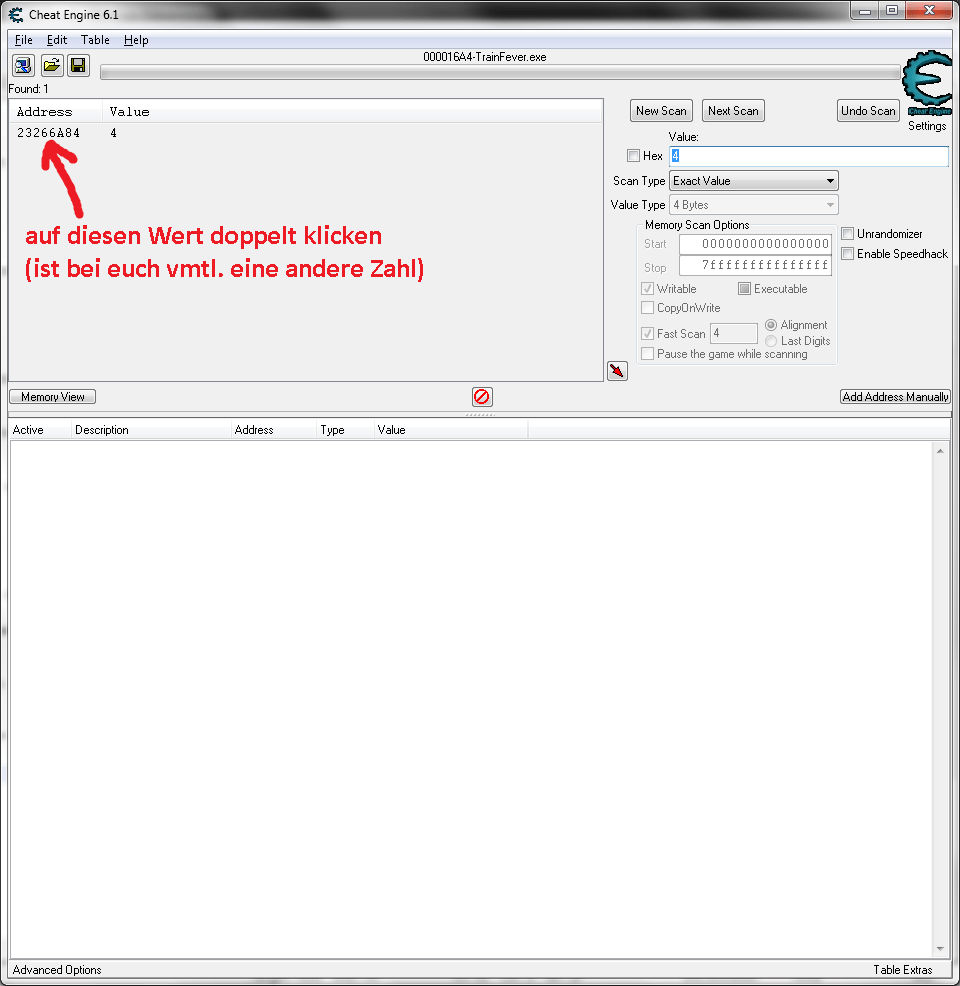Select found address 23266A84
960x986 pixels.
tap(48, 133)
